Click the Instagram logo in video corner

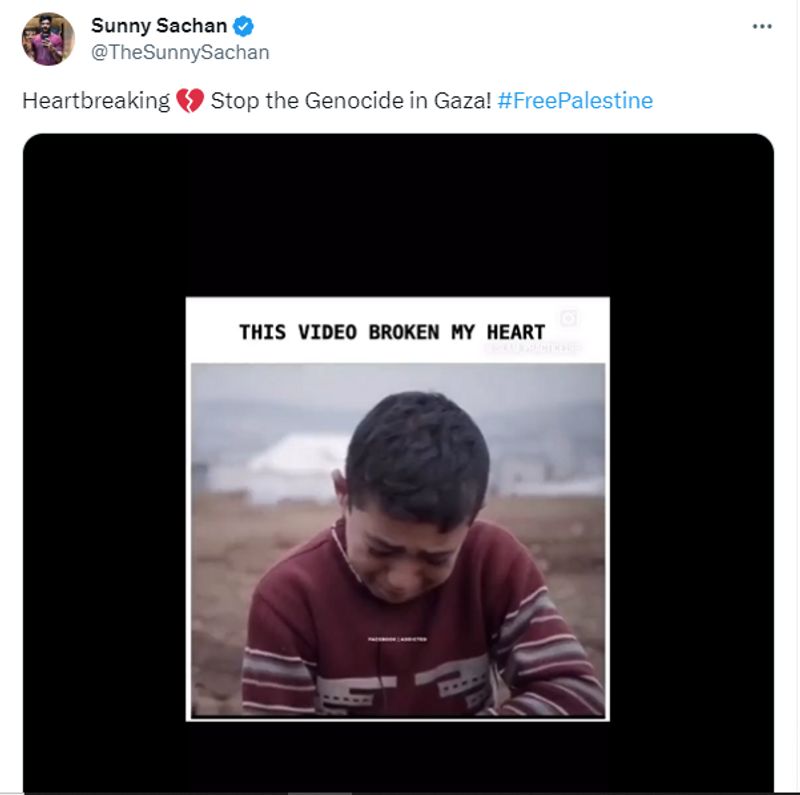(x=569, y=318)
